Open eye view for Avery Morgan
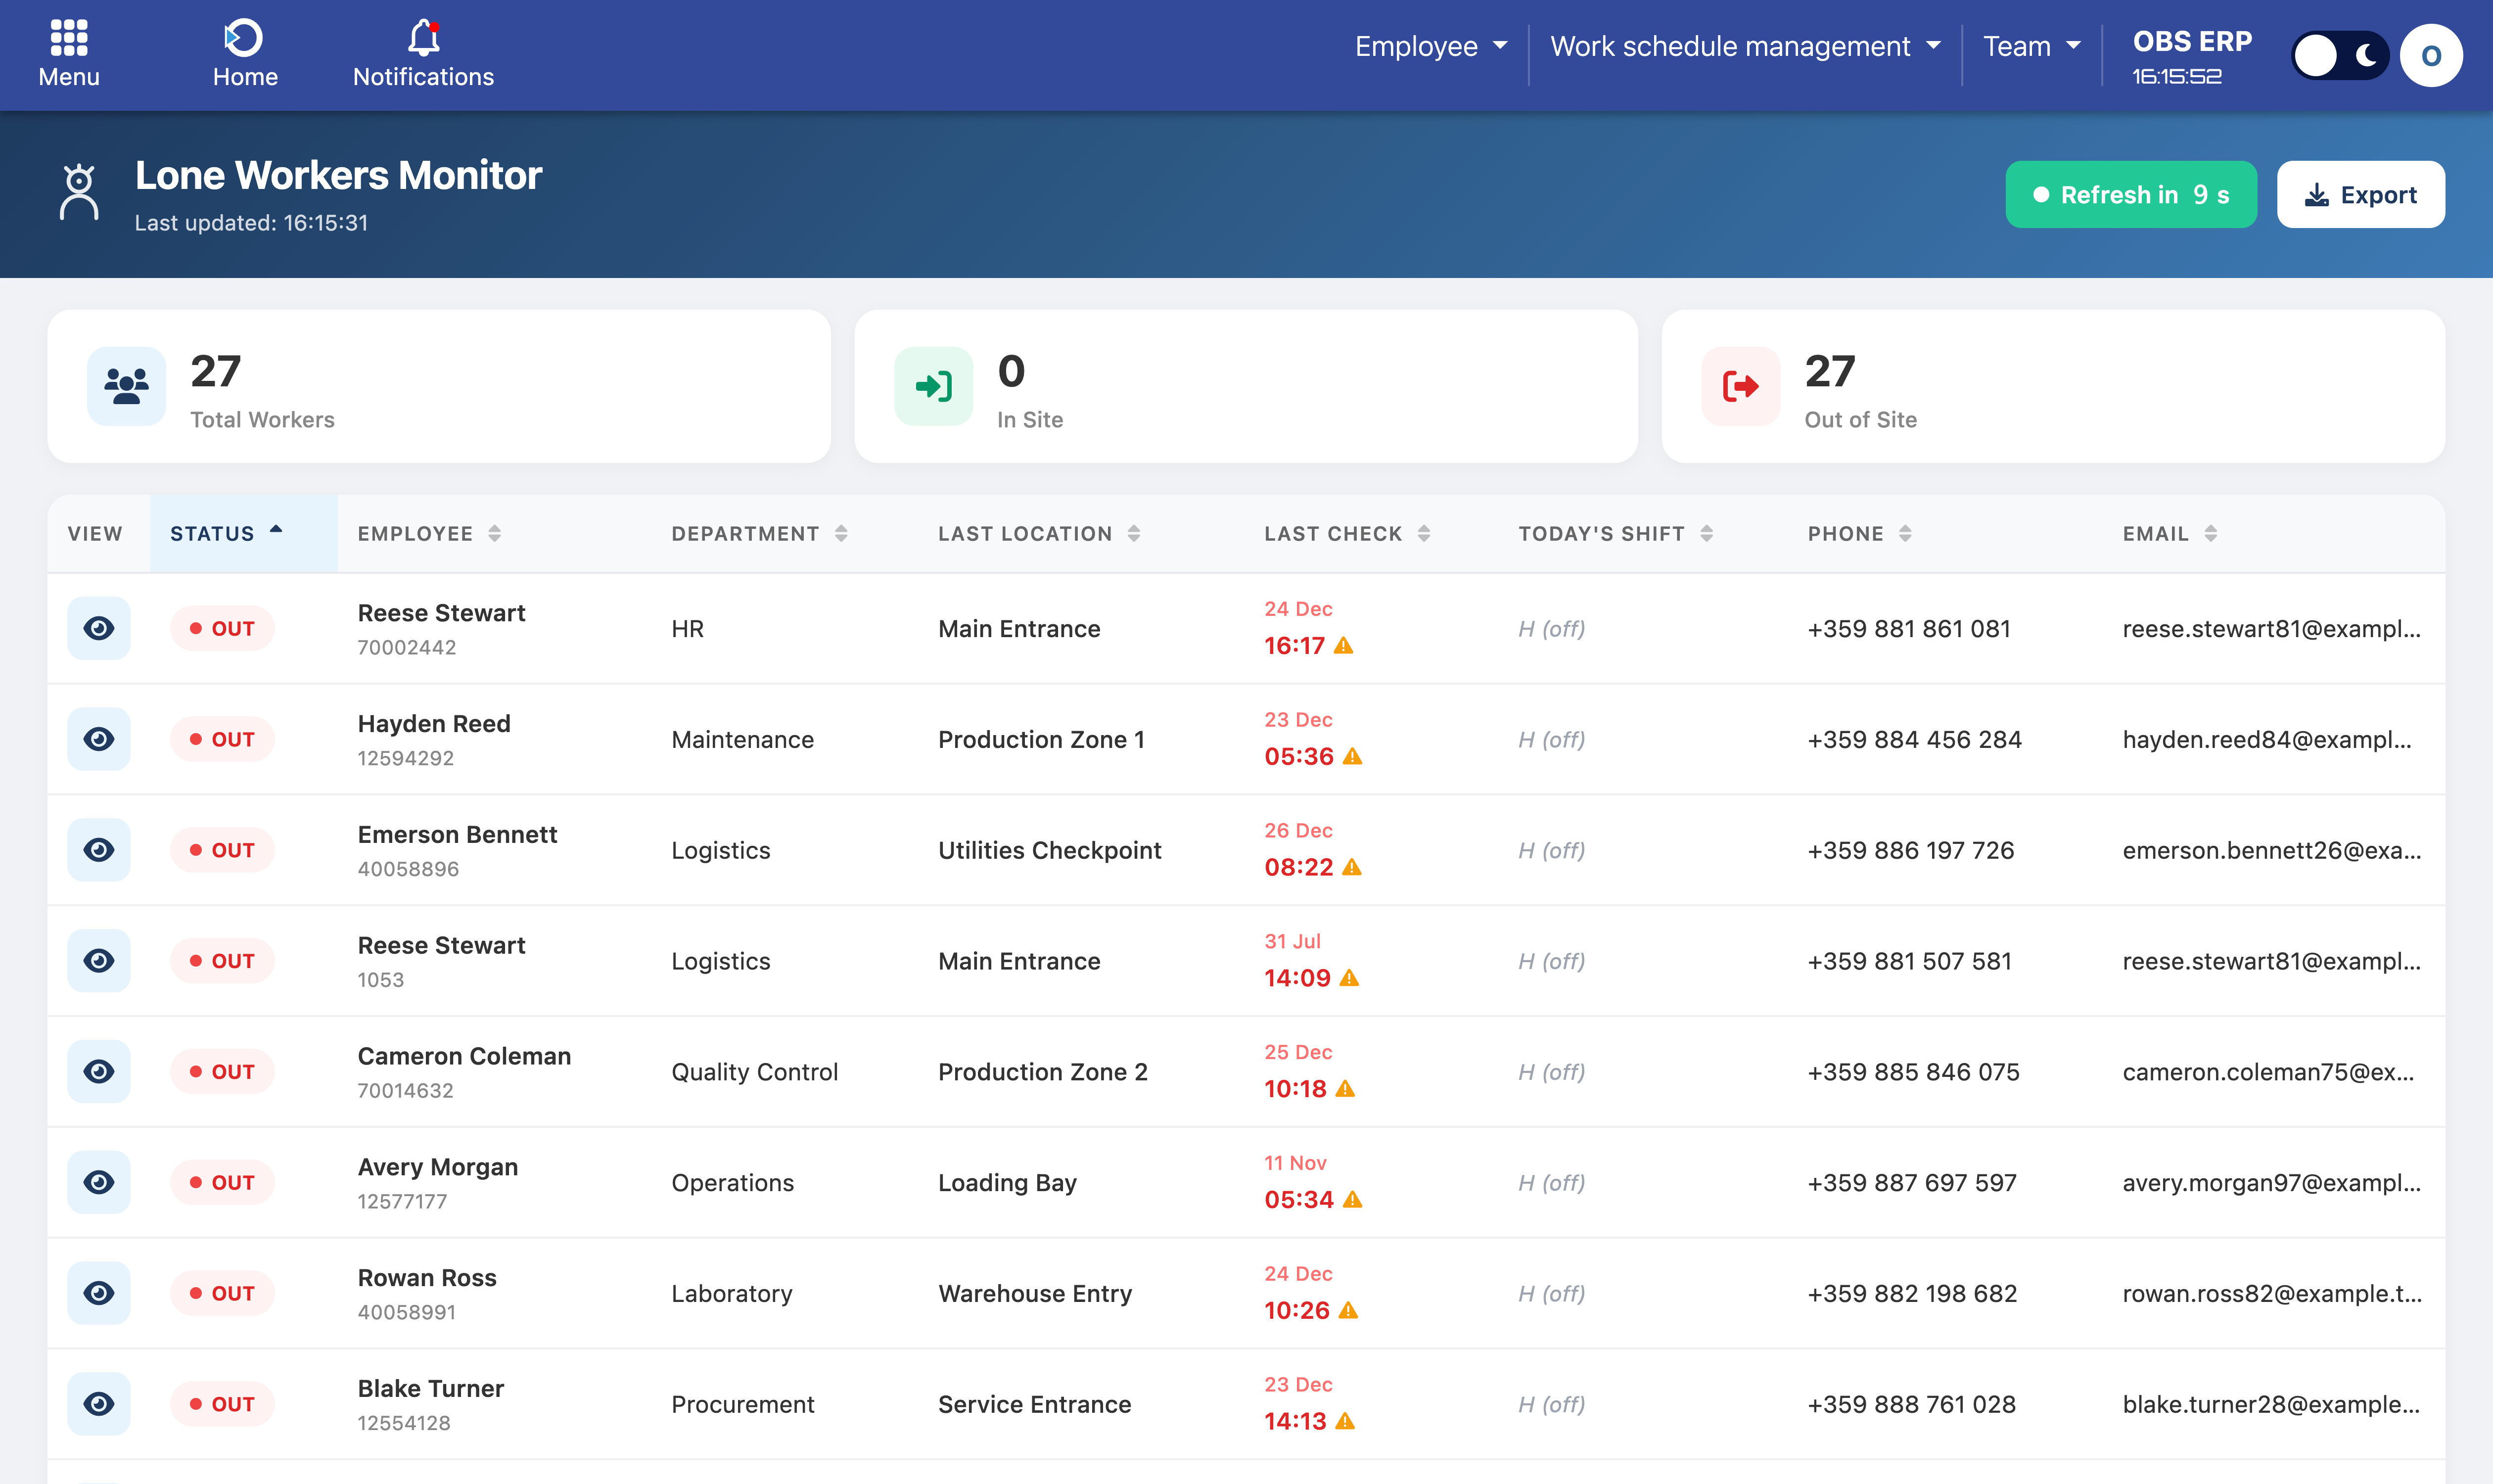The width and height of the screenshot is (2493, 1484). coord(98,1182)
